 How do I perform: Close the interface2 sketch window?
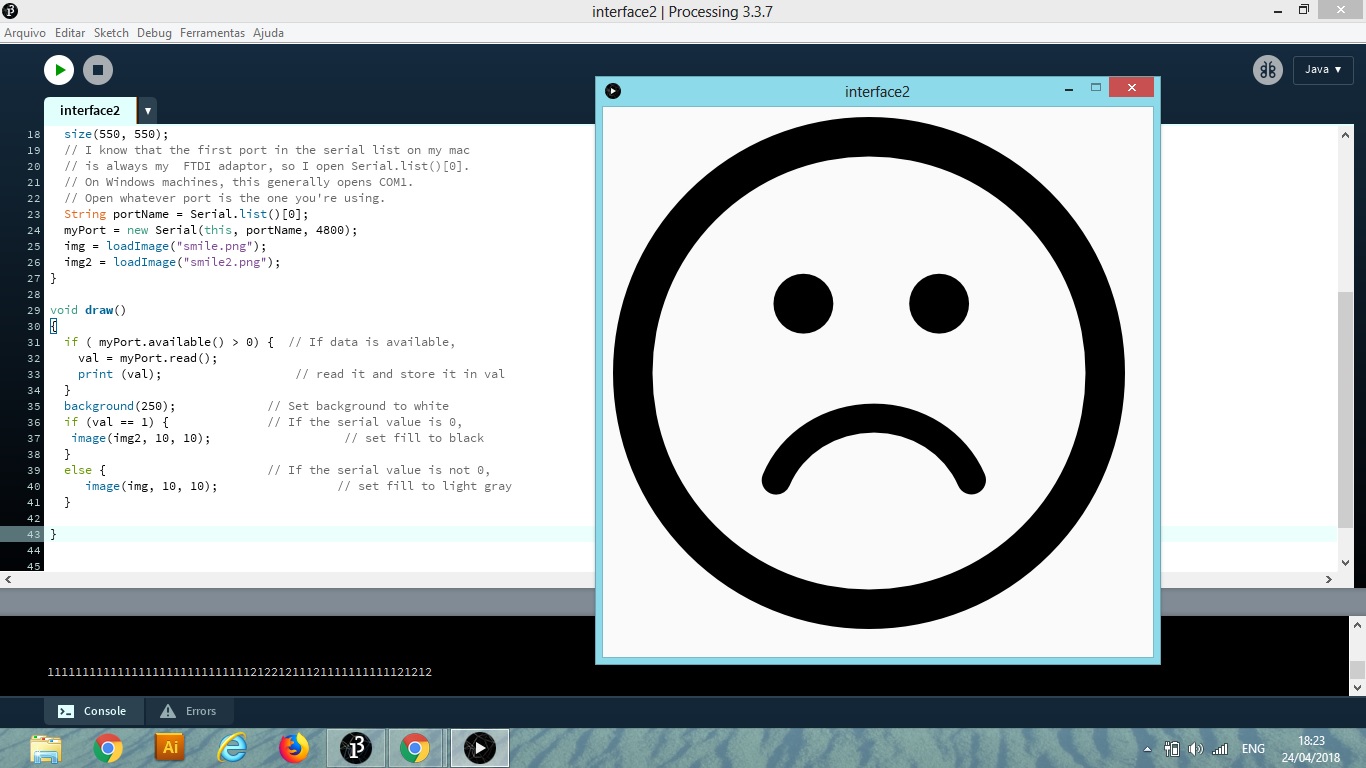point(1131,88)
